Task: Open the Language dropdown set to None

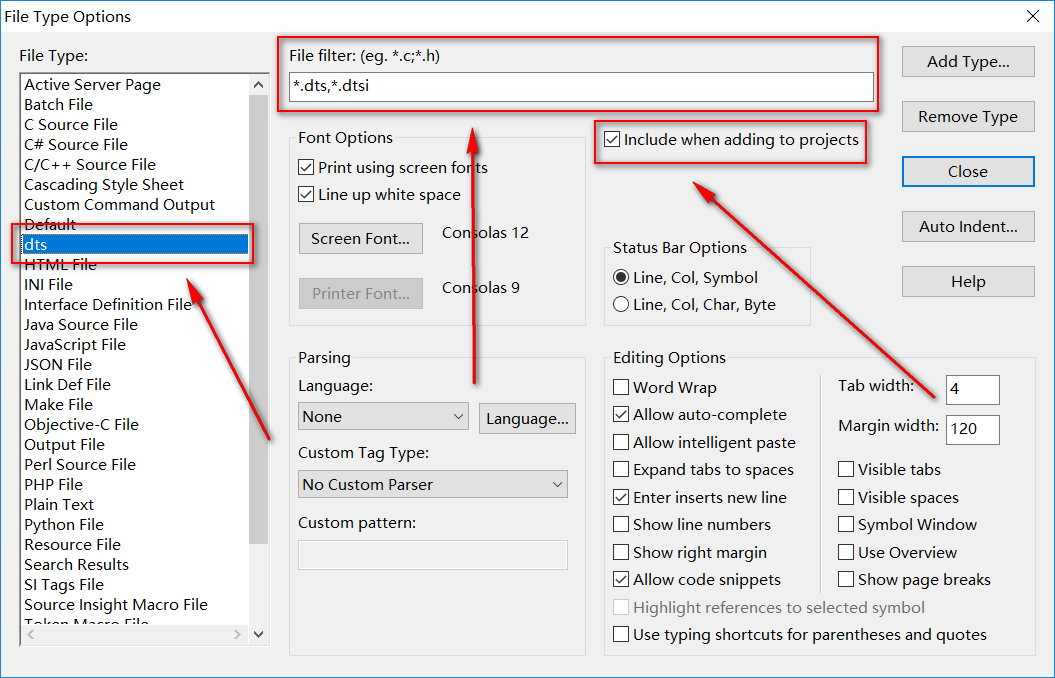Action: point(383,416)
